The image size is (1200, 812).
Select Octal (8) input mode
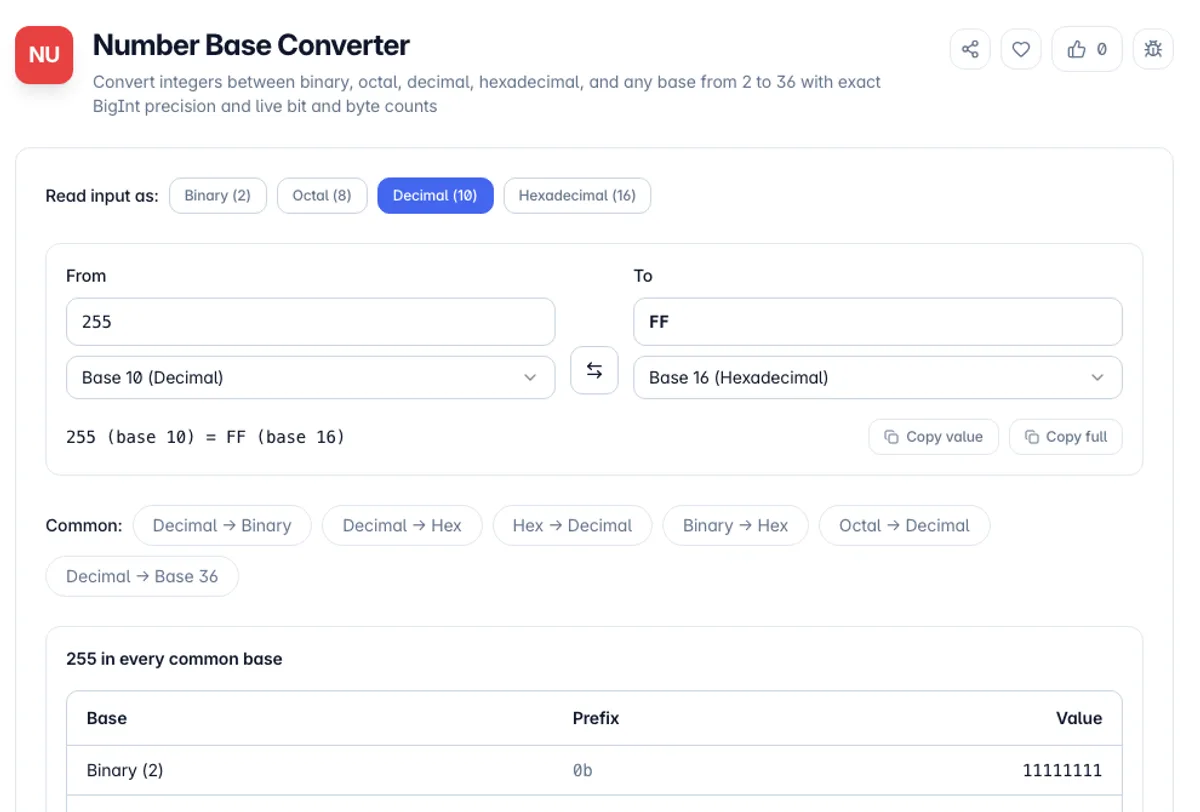(x=322, y=195)
